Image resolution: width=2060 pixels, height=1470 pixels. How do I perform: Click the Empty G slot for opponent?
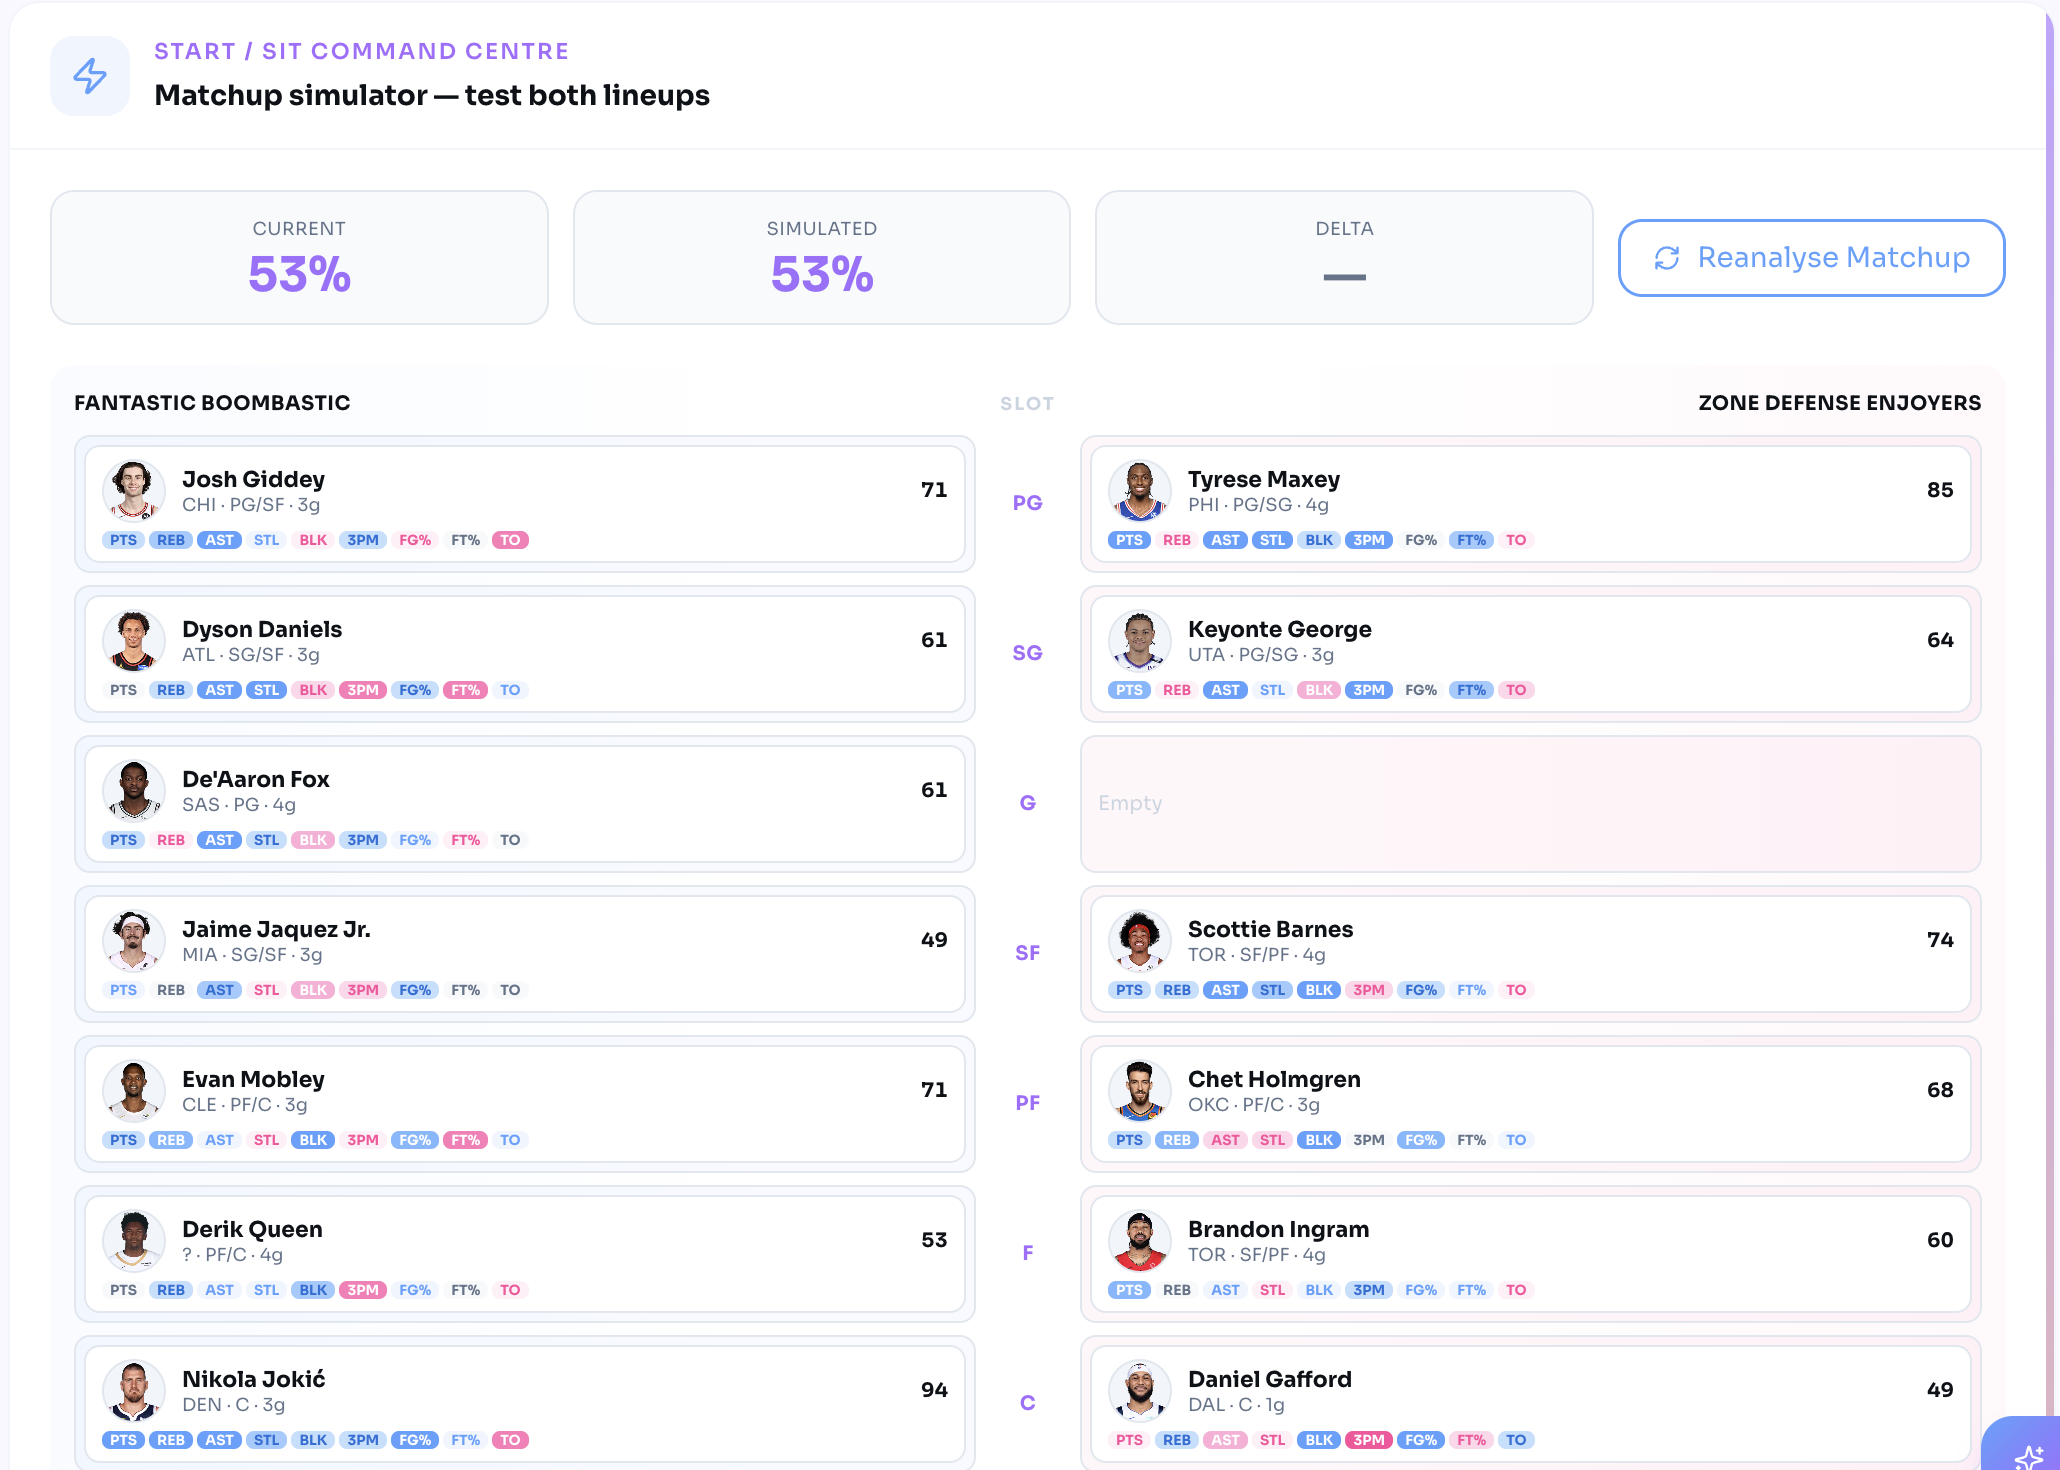point(1530,804)
